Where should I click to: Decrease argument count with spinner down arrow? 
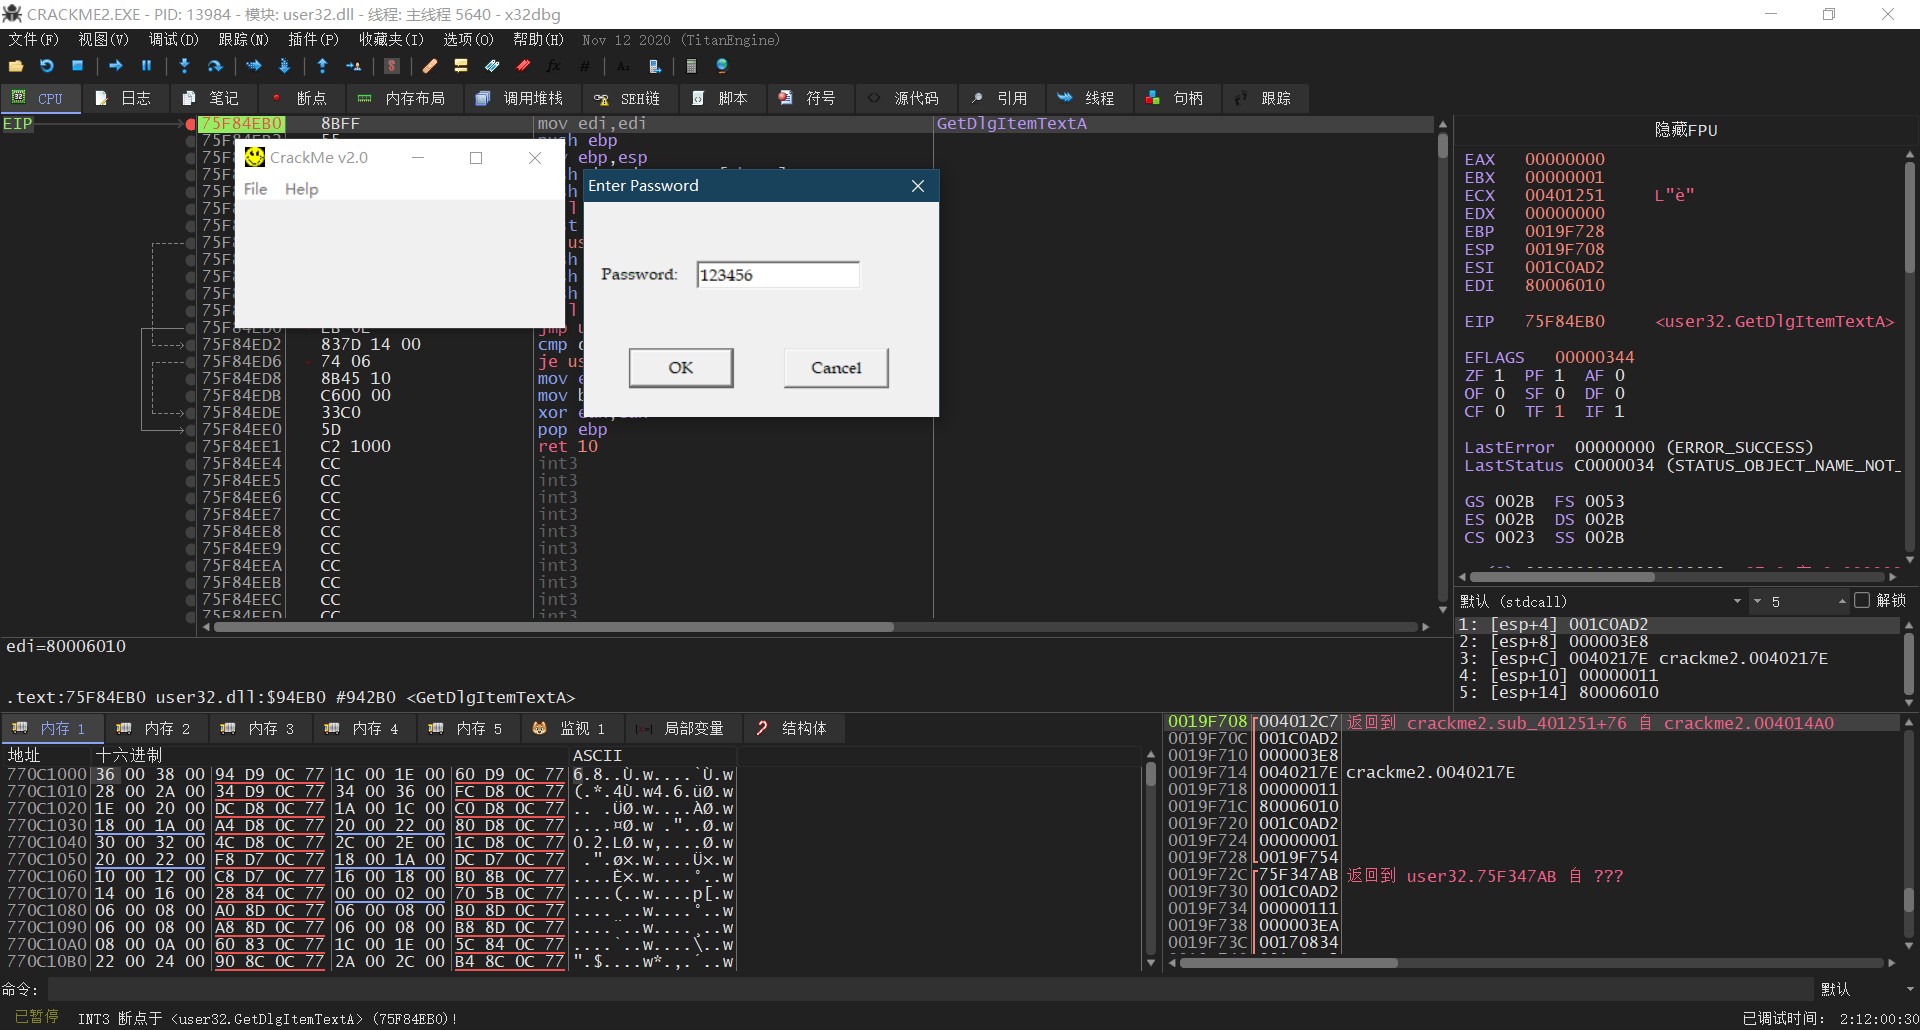click(x=1757, y=601)
